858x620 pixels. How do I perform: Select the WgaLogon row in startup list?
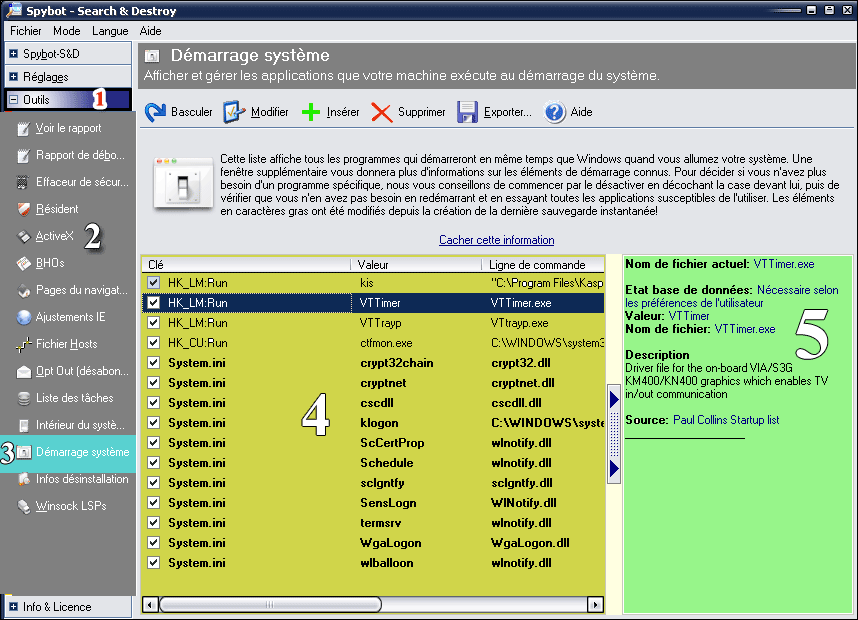[390, 543]
